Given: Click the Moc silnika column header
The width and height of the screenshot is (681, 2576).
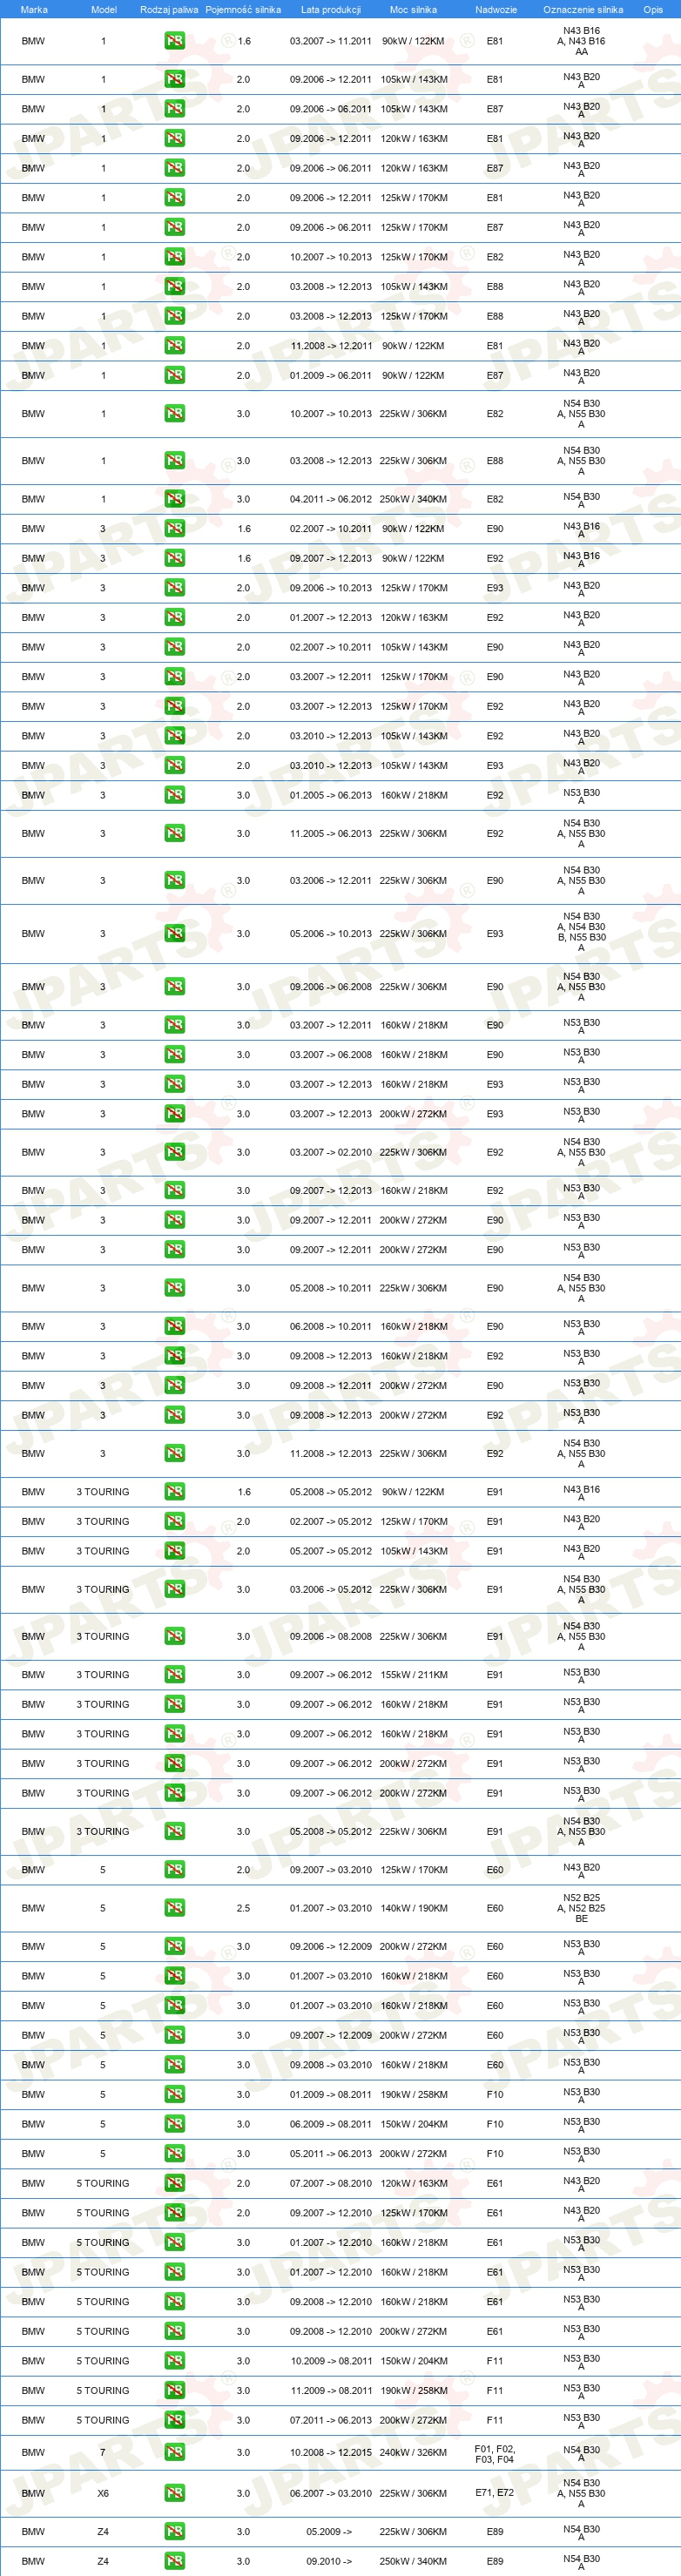Looking at the screenshot, I should [413, 9].
